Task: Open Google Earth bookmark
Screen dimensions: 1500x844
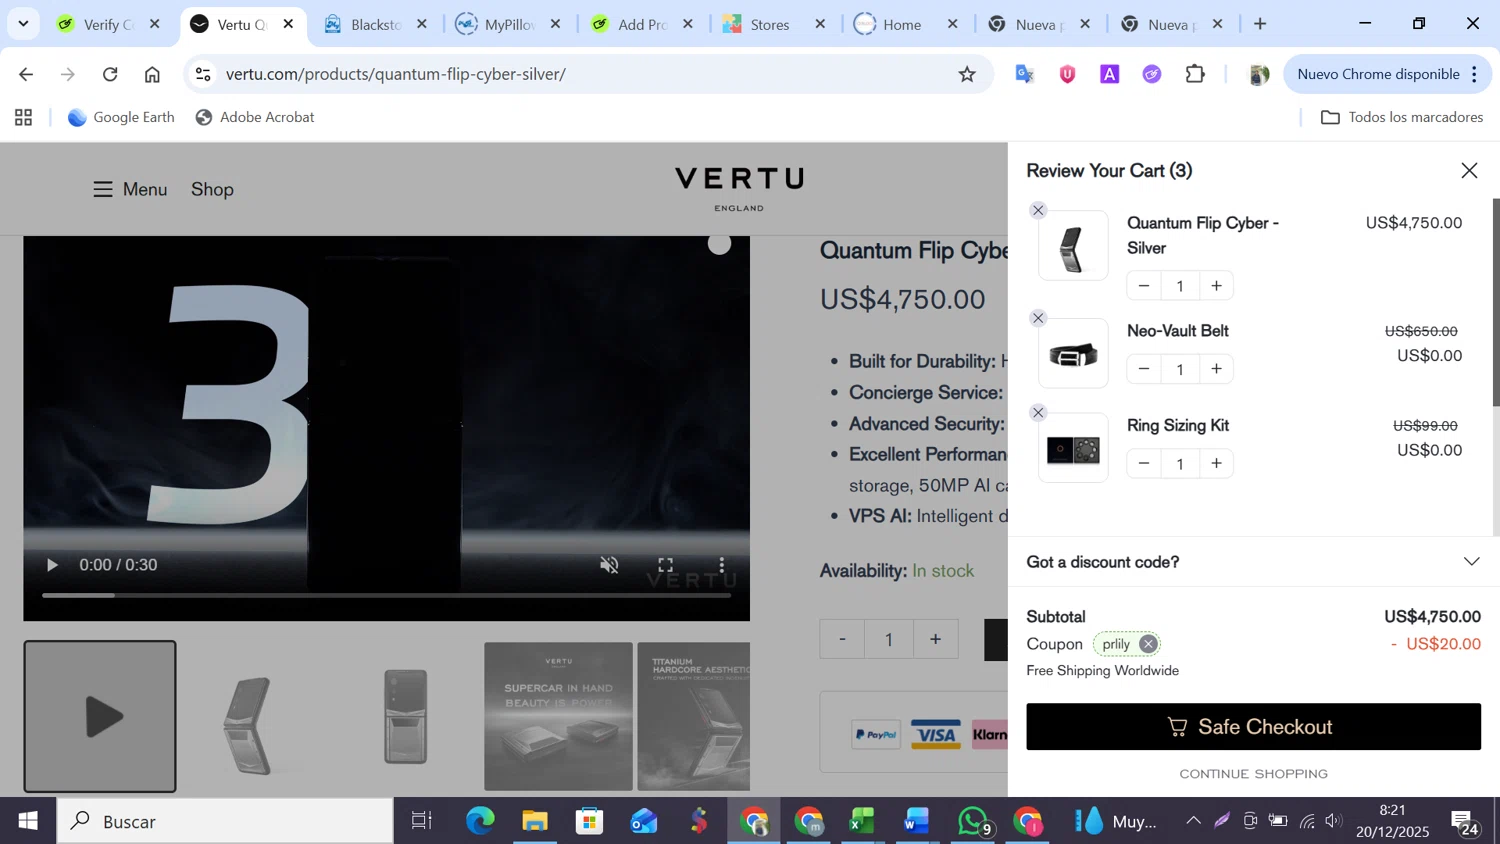Action: (121, 117)
